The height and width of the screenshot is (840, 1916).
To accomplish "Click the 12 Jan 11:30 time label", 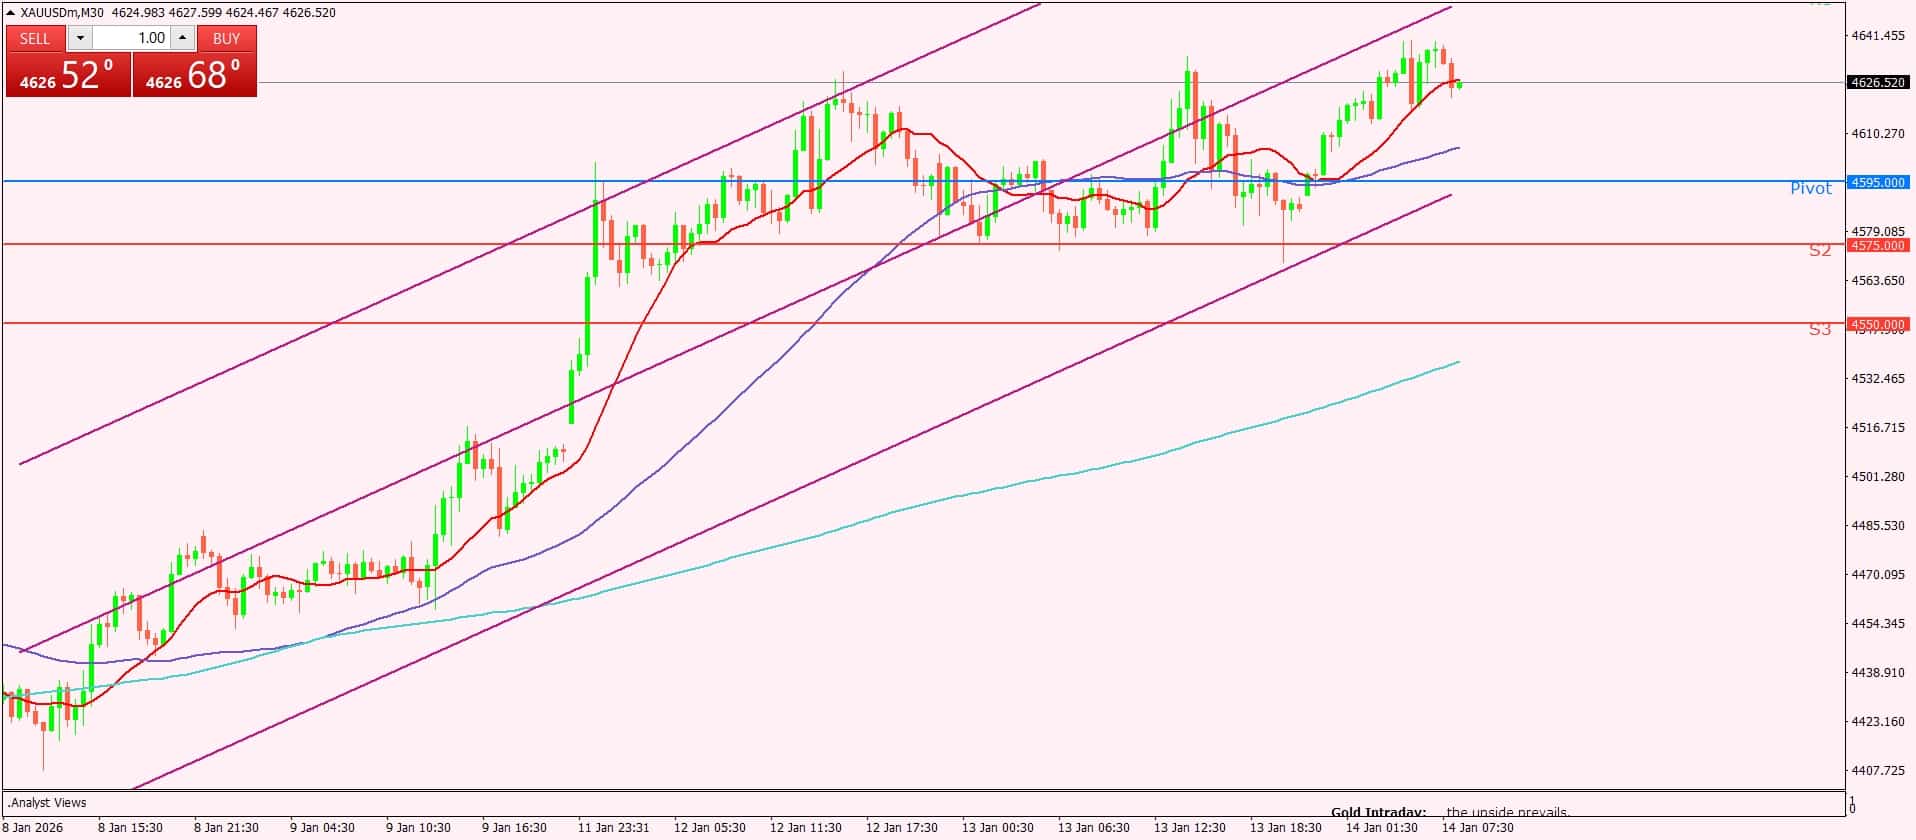I will (x=806, y=828).
